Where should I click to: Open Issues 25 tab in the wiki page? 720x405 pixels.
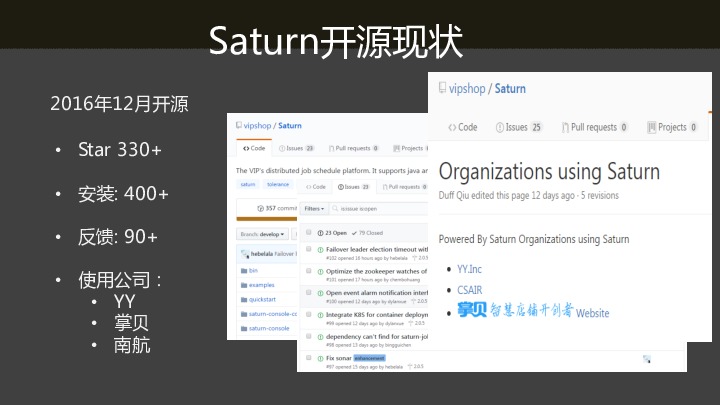pos(518,127)
